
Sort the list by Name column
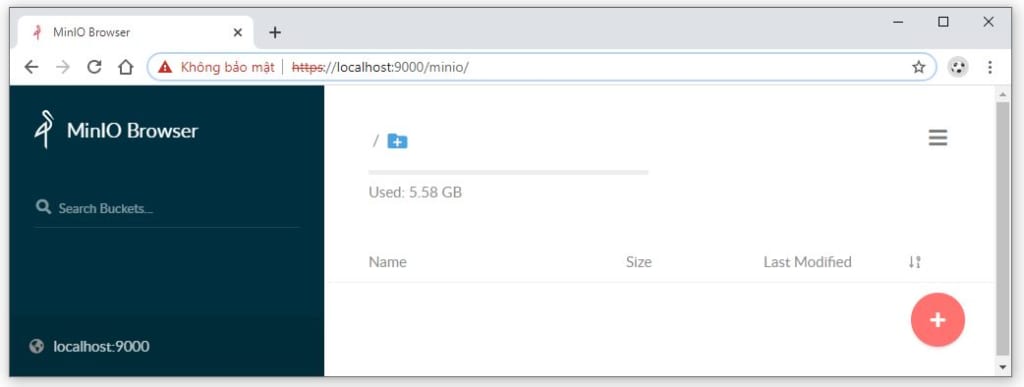click(387, 262)
